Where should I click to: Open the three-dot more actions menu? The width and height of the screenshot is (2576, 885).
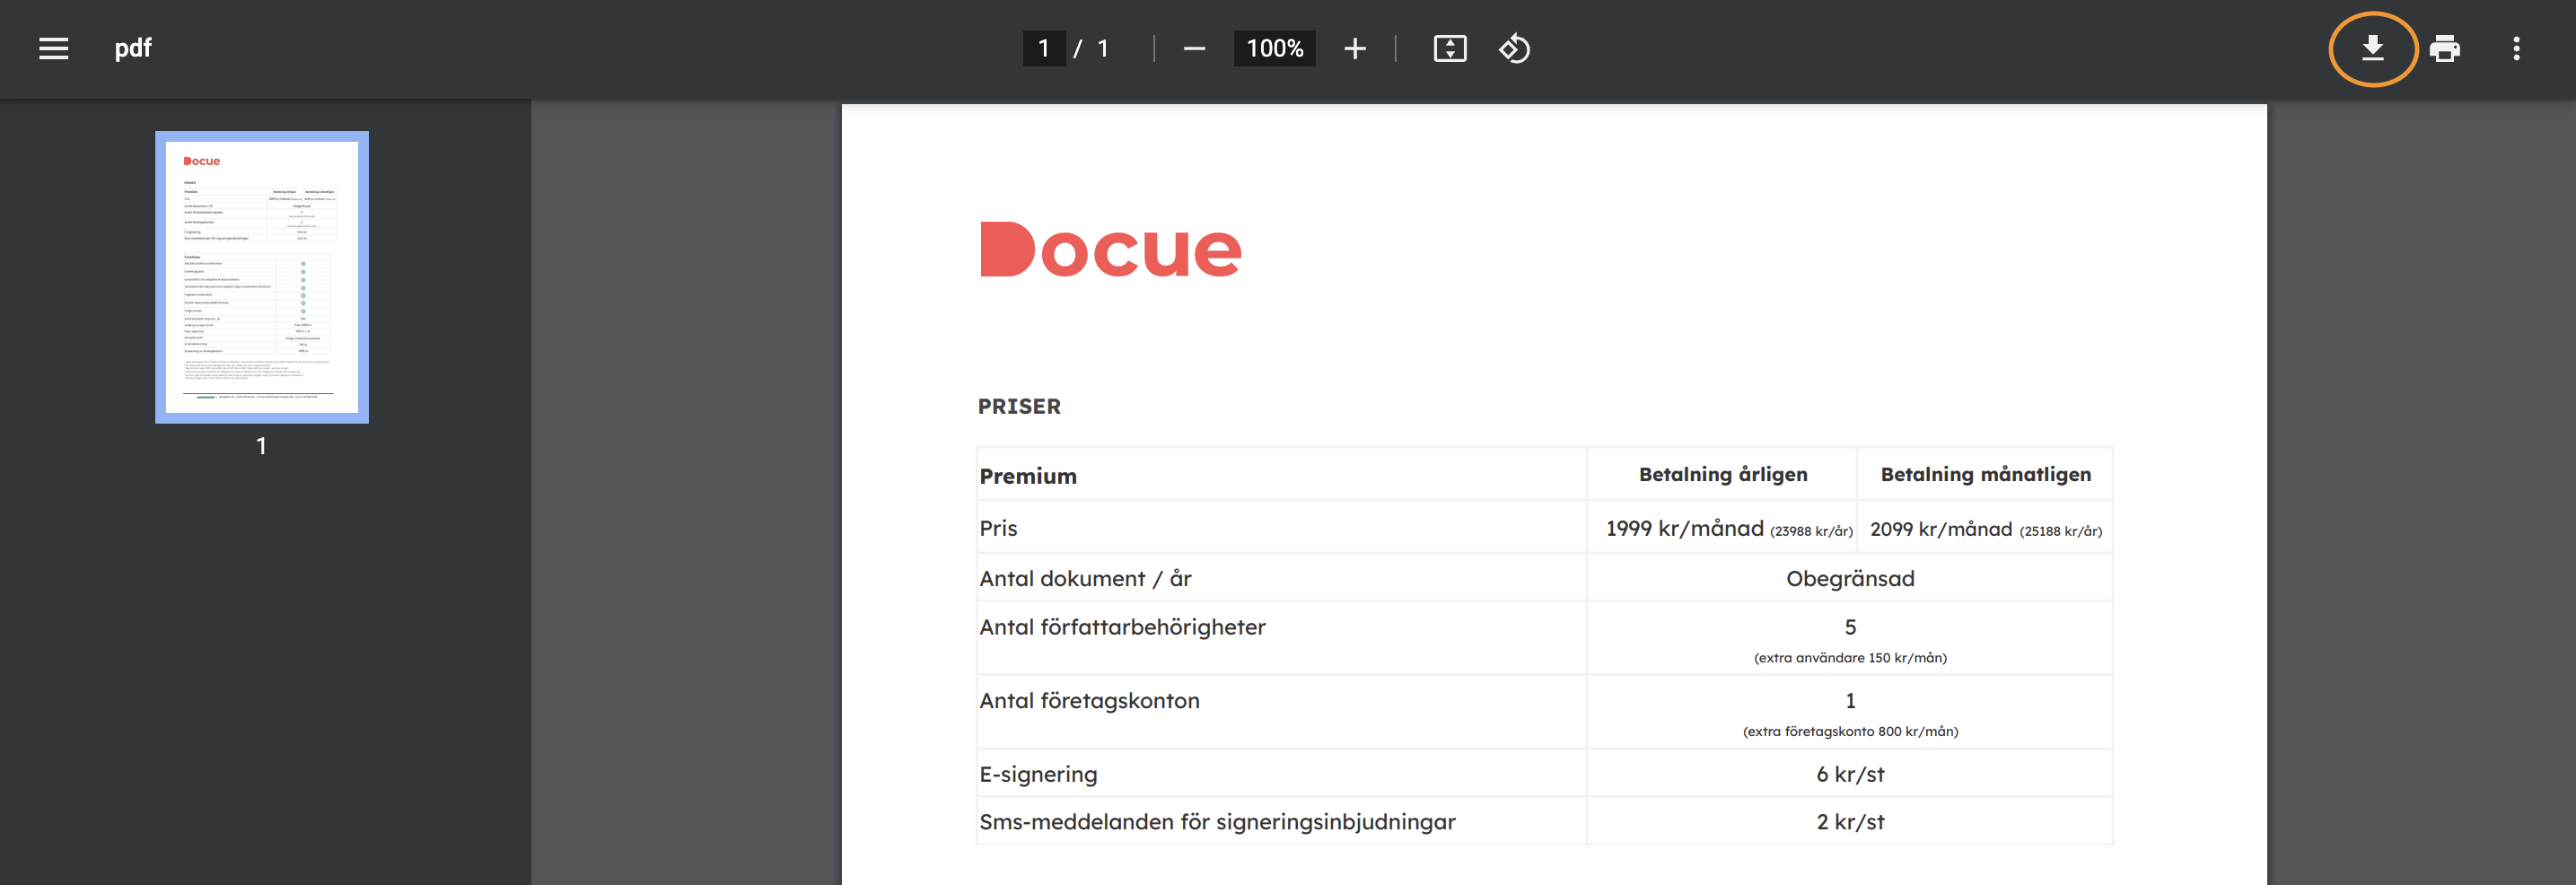coord(2516,48)
